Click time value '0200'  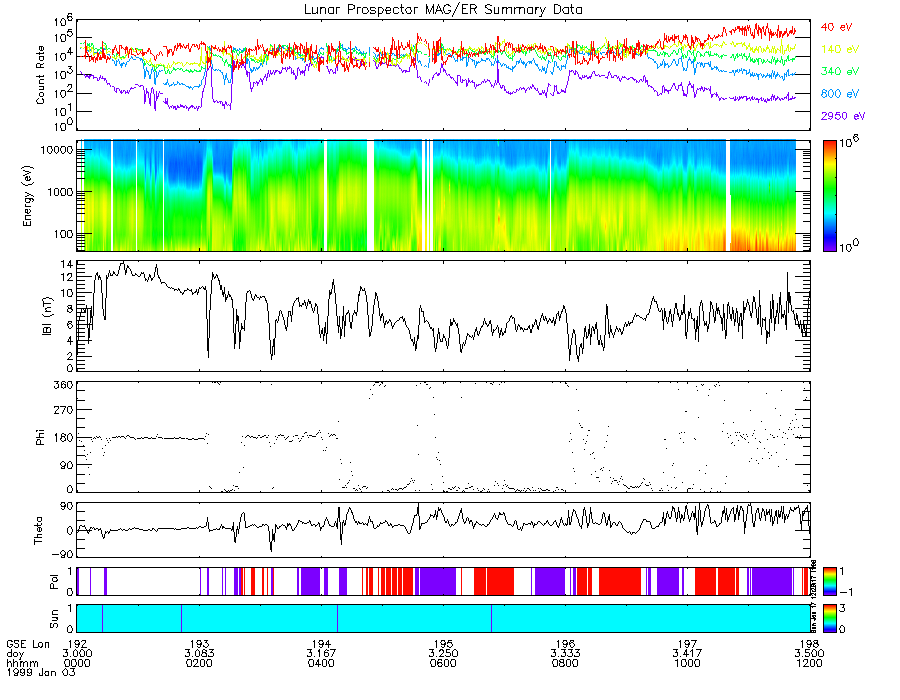[x=199, y=663]
